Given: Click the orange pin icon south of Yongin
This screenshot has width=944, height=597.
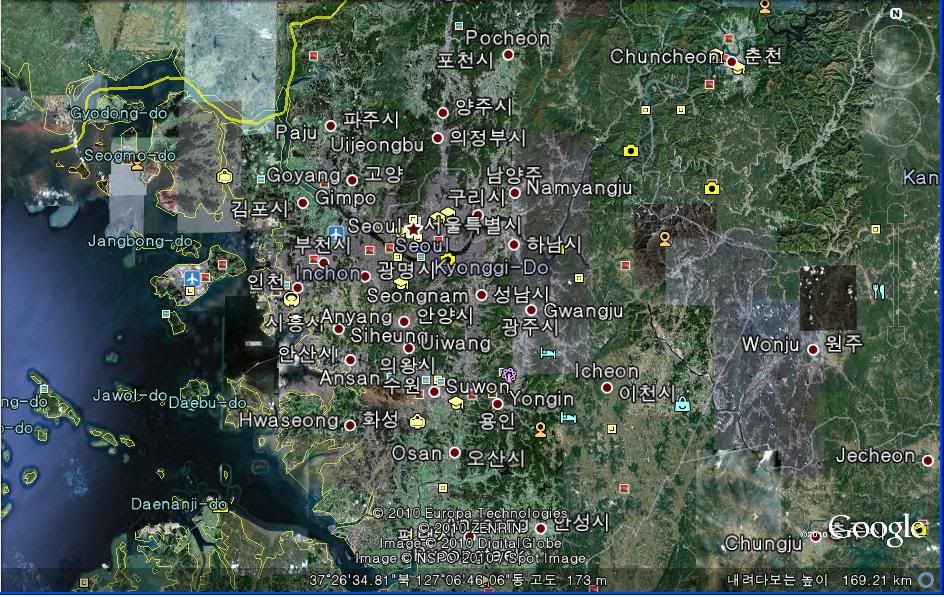Looking at the screenshot, I should 541,430.
